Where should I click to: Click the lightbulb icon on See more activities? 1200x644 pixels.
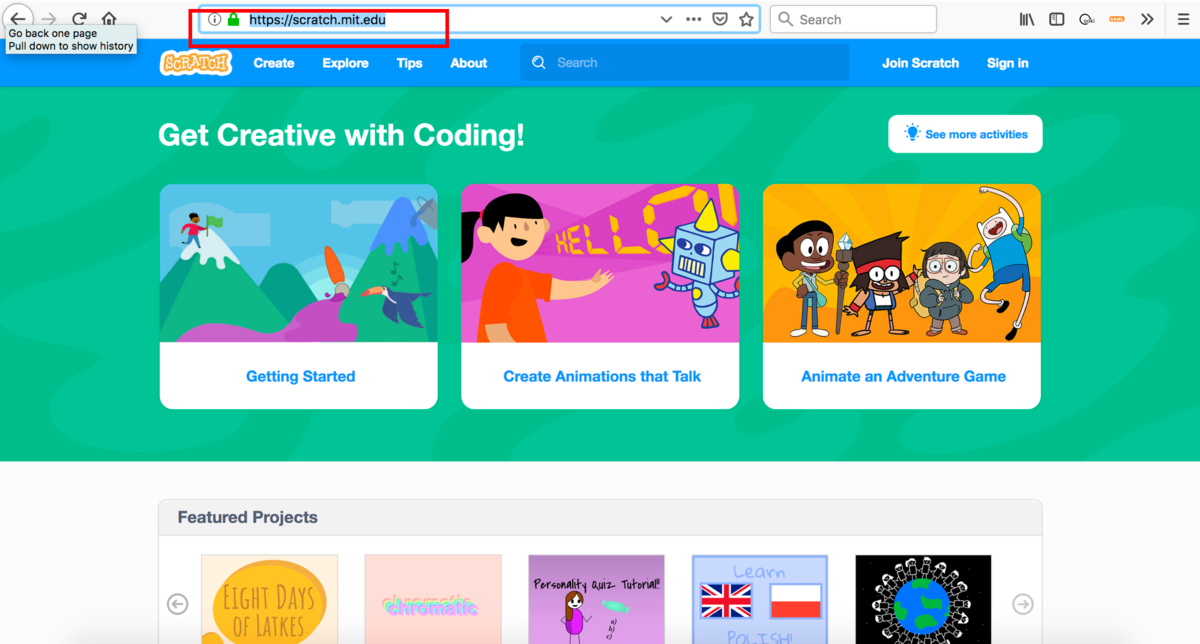tap(911, 133)
